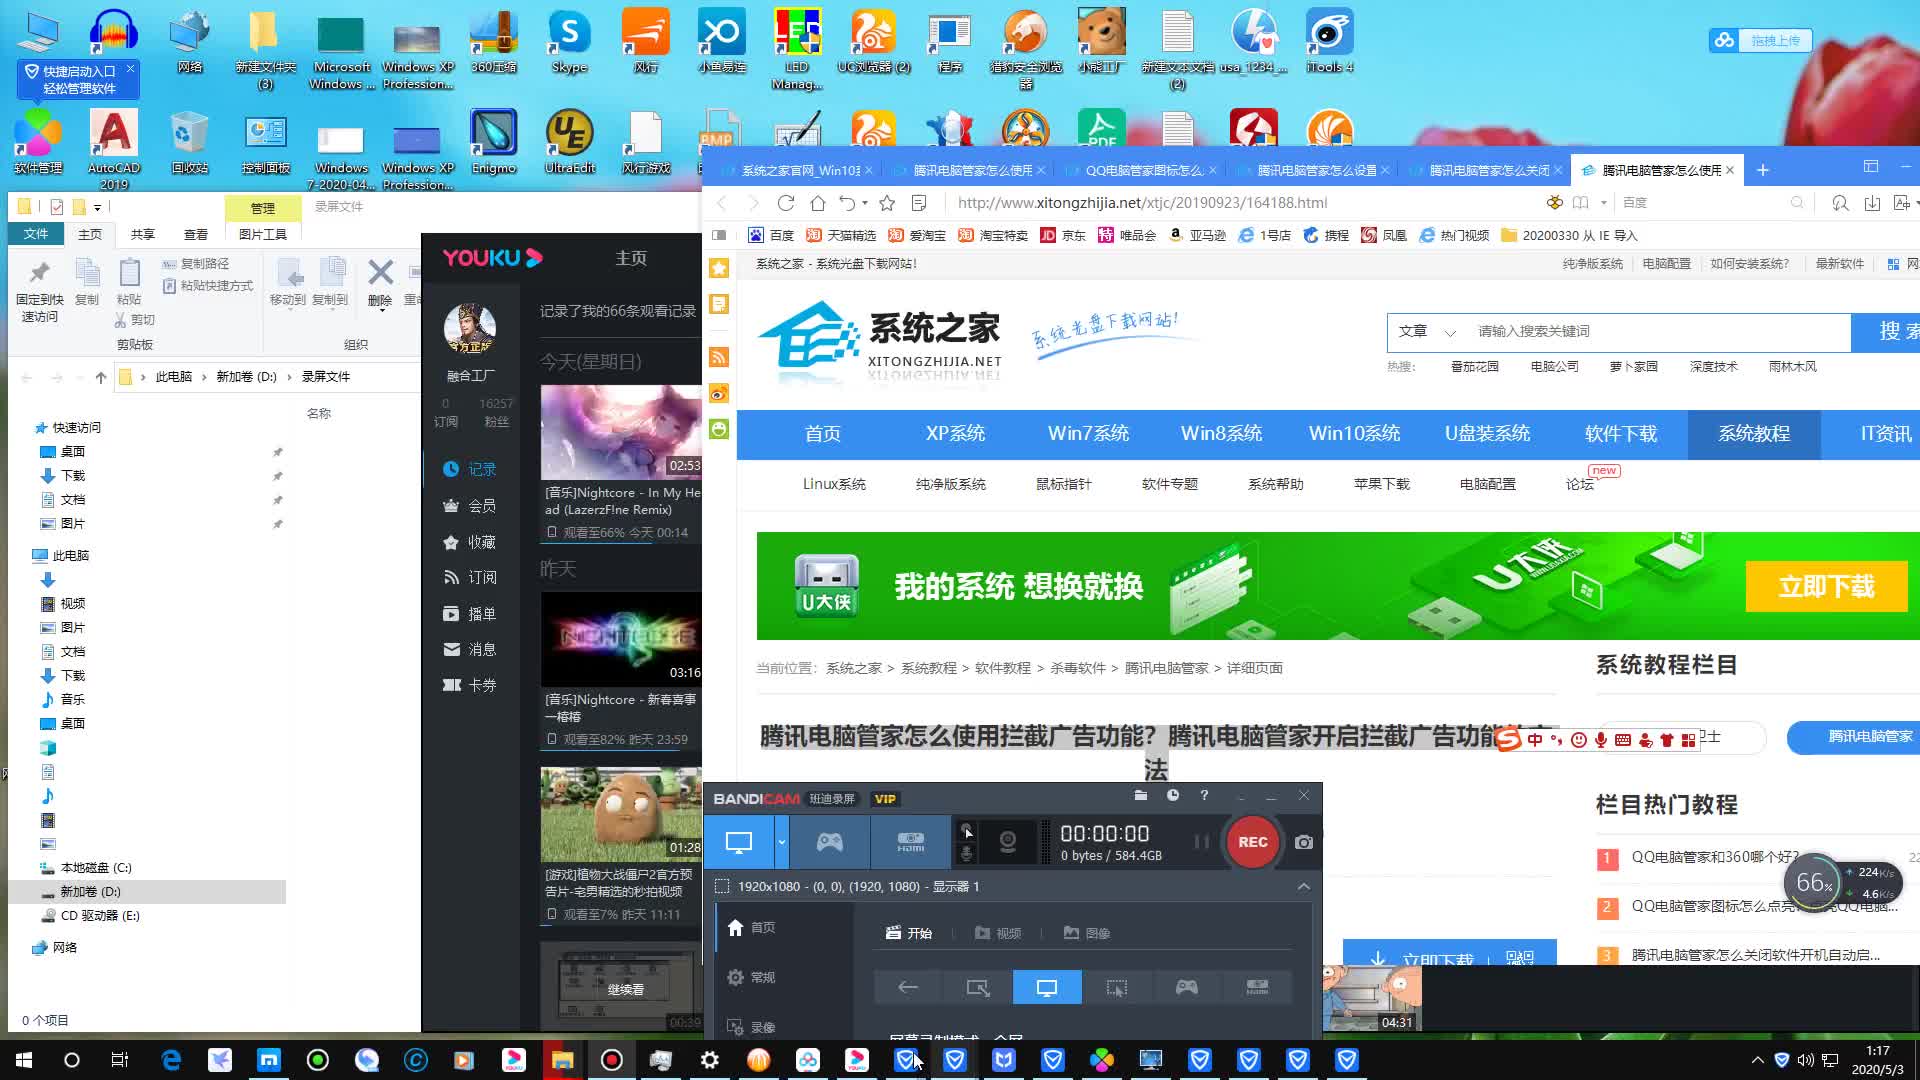Switch to Bandicam 图像 tab
The height and width of the screenshot is (1080, 1920).
pos(1087,933)
